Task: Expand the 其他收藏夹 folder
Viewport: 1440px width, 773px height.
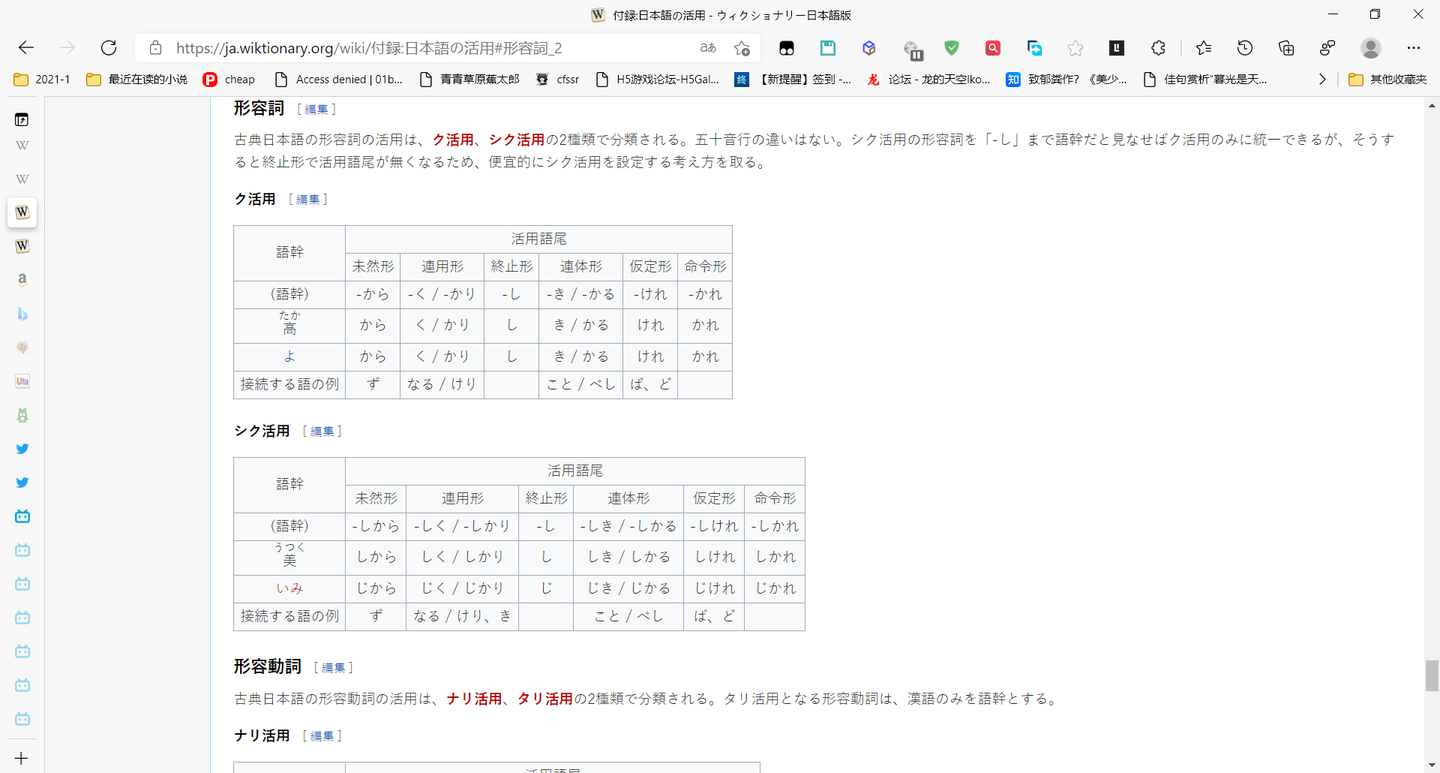Action: [1387, 79]
